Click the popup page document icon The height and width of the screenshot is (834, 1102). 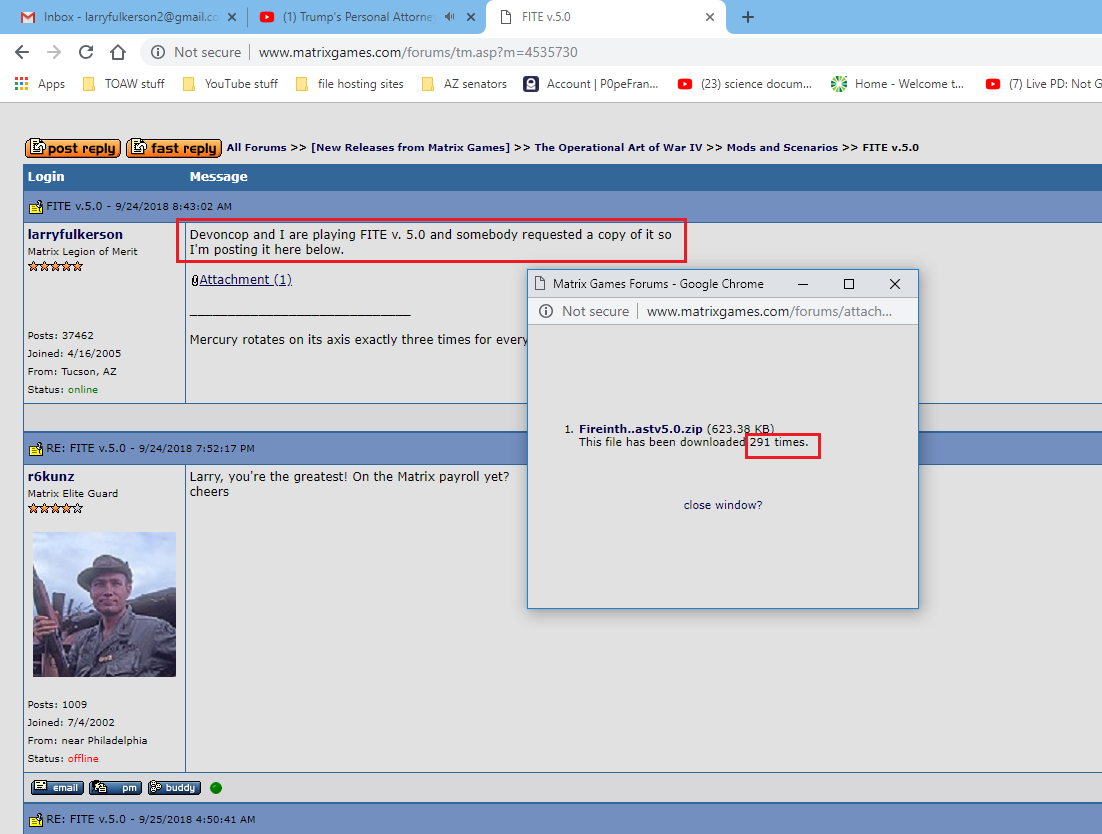coord(540,284)
